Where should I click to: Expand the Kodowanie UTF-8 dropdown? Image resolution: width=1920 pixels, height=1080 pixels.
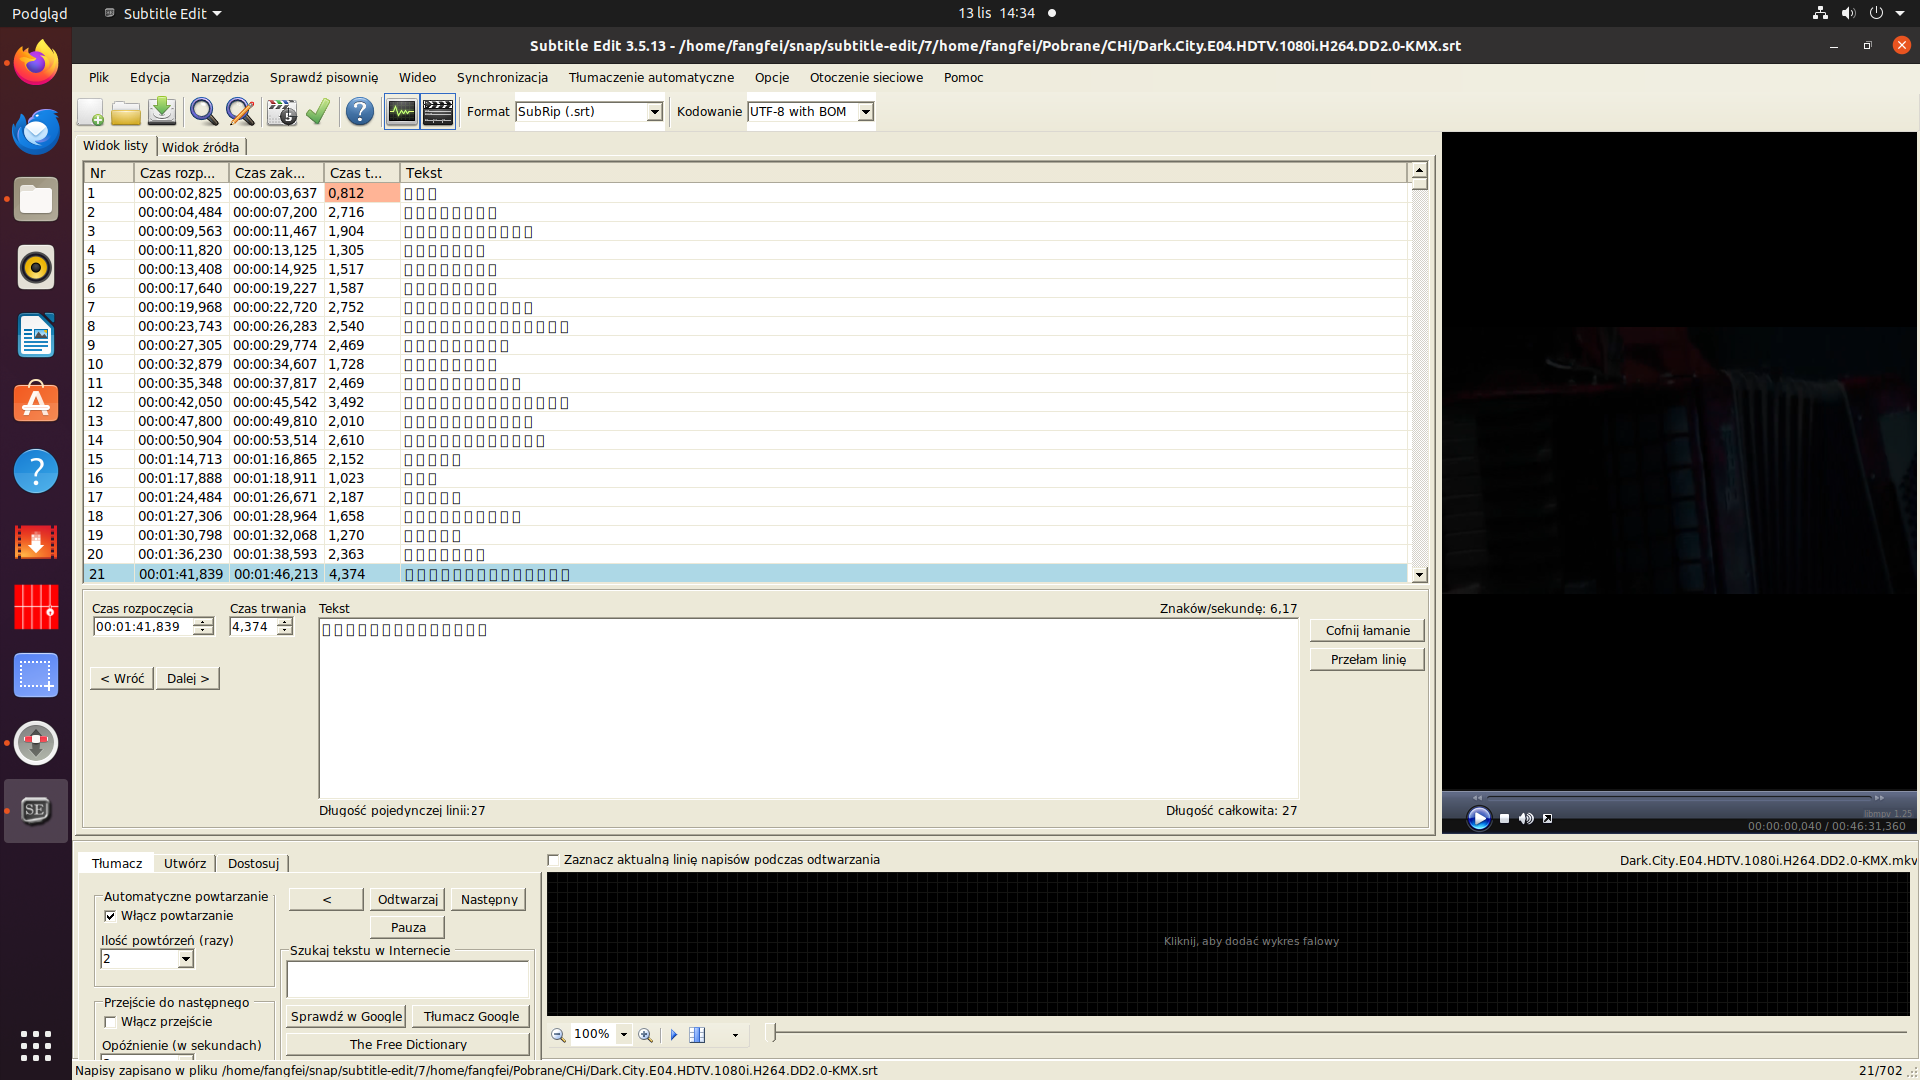[x=866, y=112]
